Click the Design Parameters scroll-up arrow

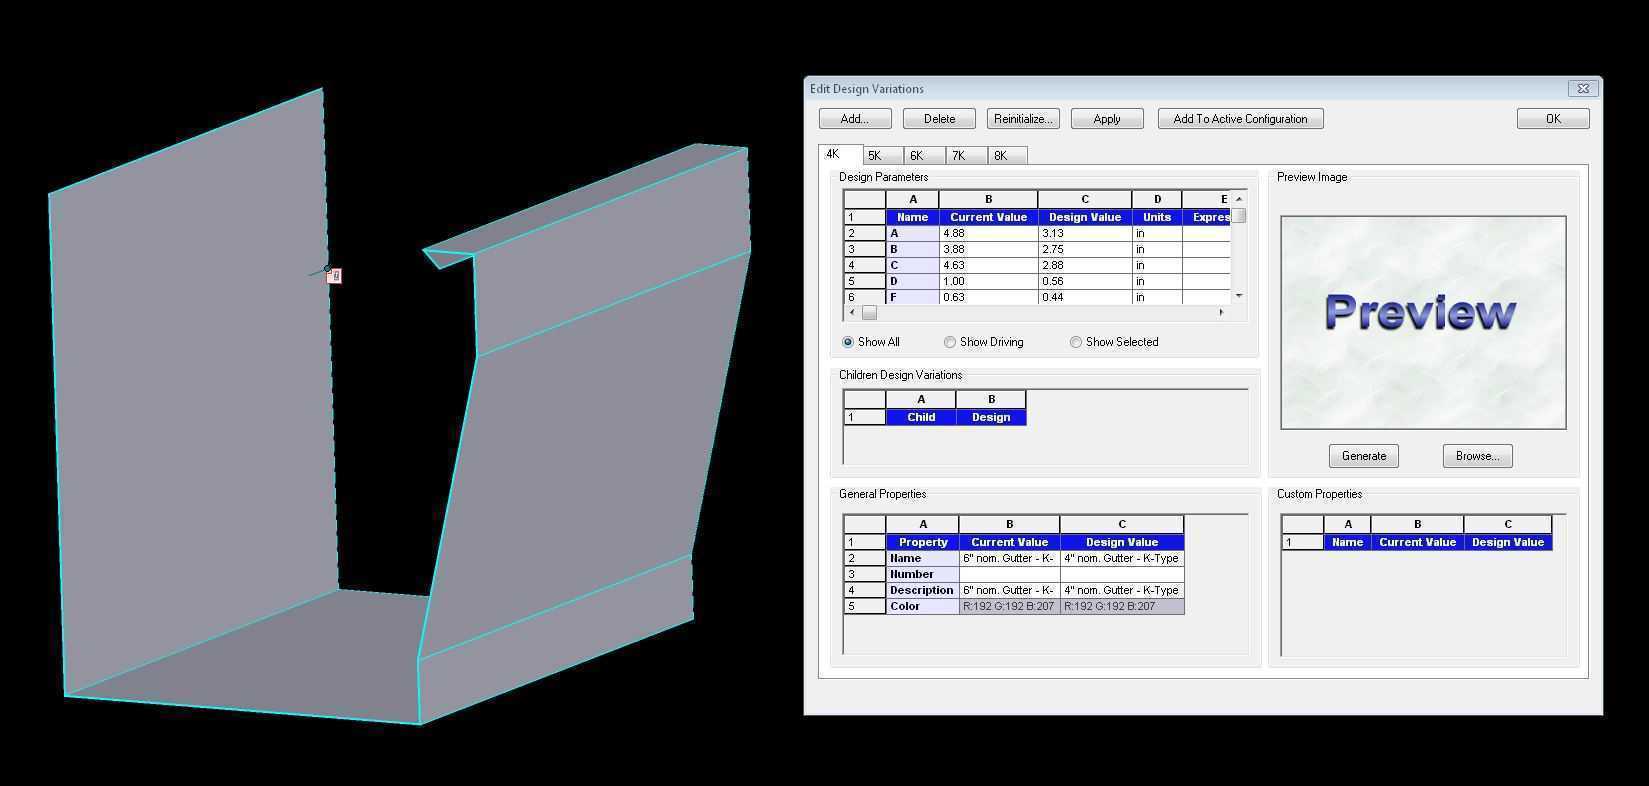point(1239,198)
